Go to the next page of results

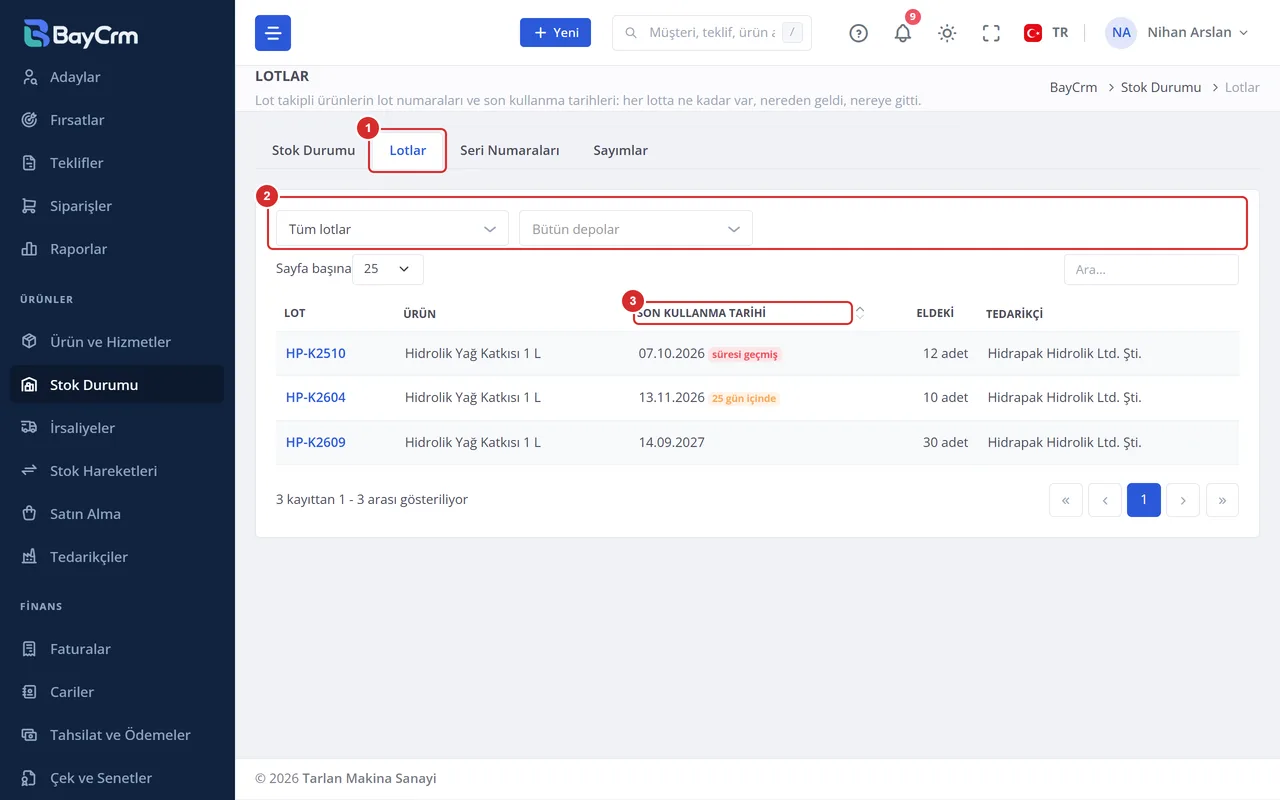coord(1183,500)
